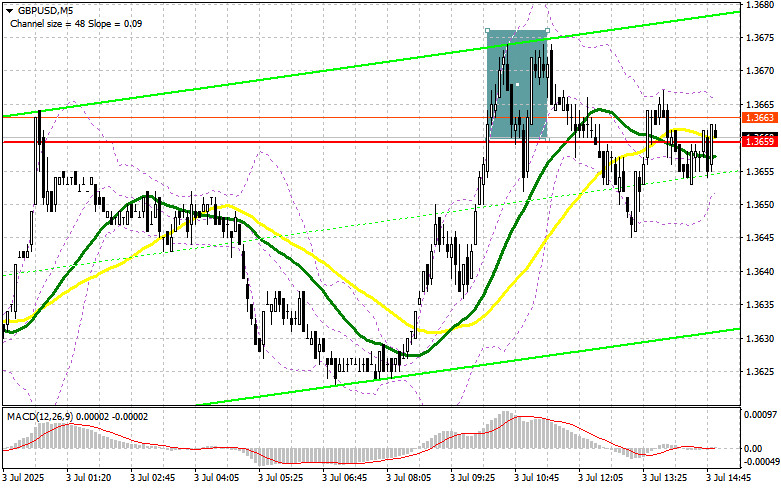This screenshot has width=781, height=489.
Task: Click the 1.3670 price axis label
Action: point(760,71)
